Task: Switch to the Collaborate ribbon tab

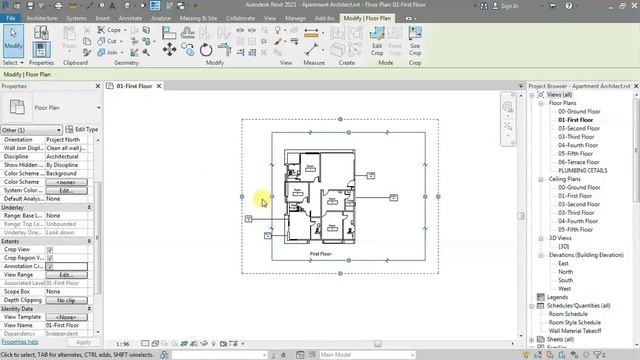Action: [240, 18]
